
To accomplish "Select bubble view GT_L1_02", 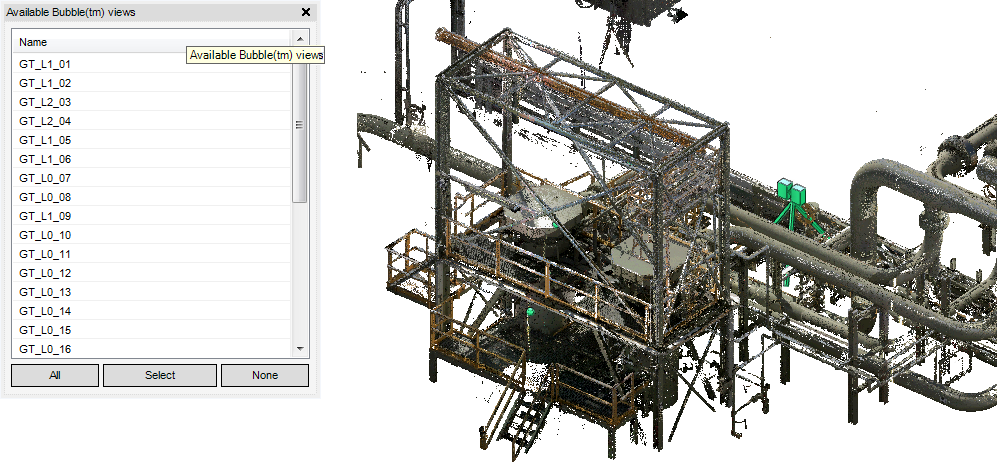I will click(x=151, y=83).
